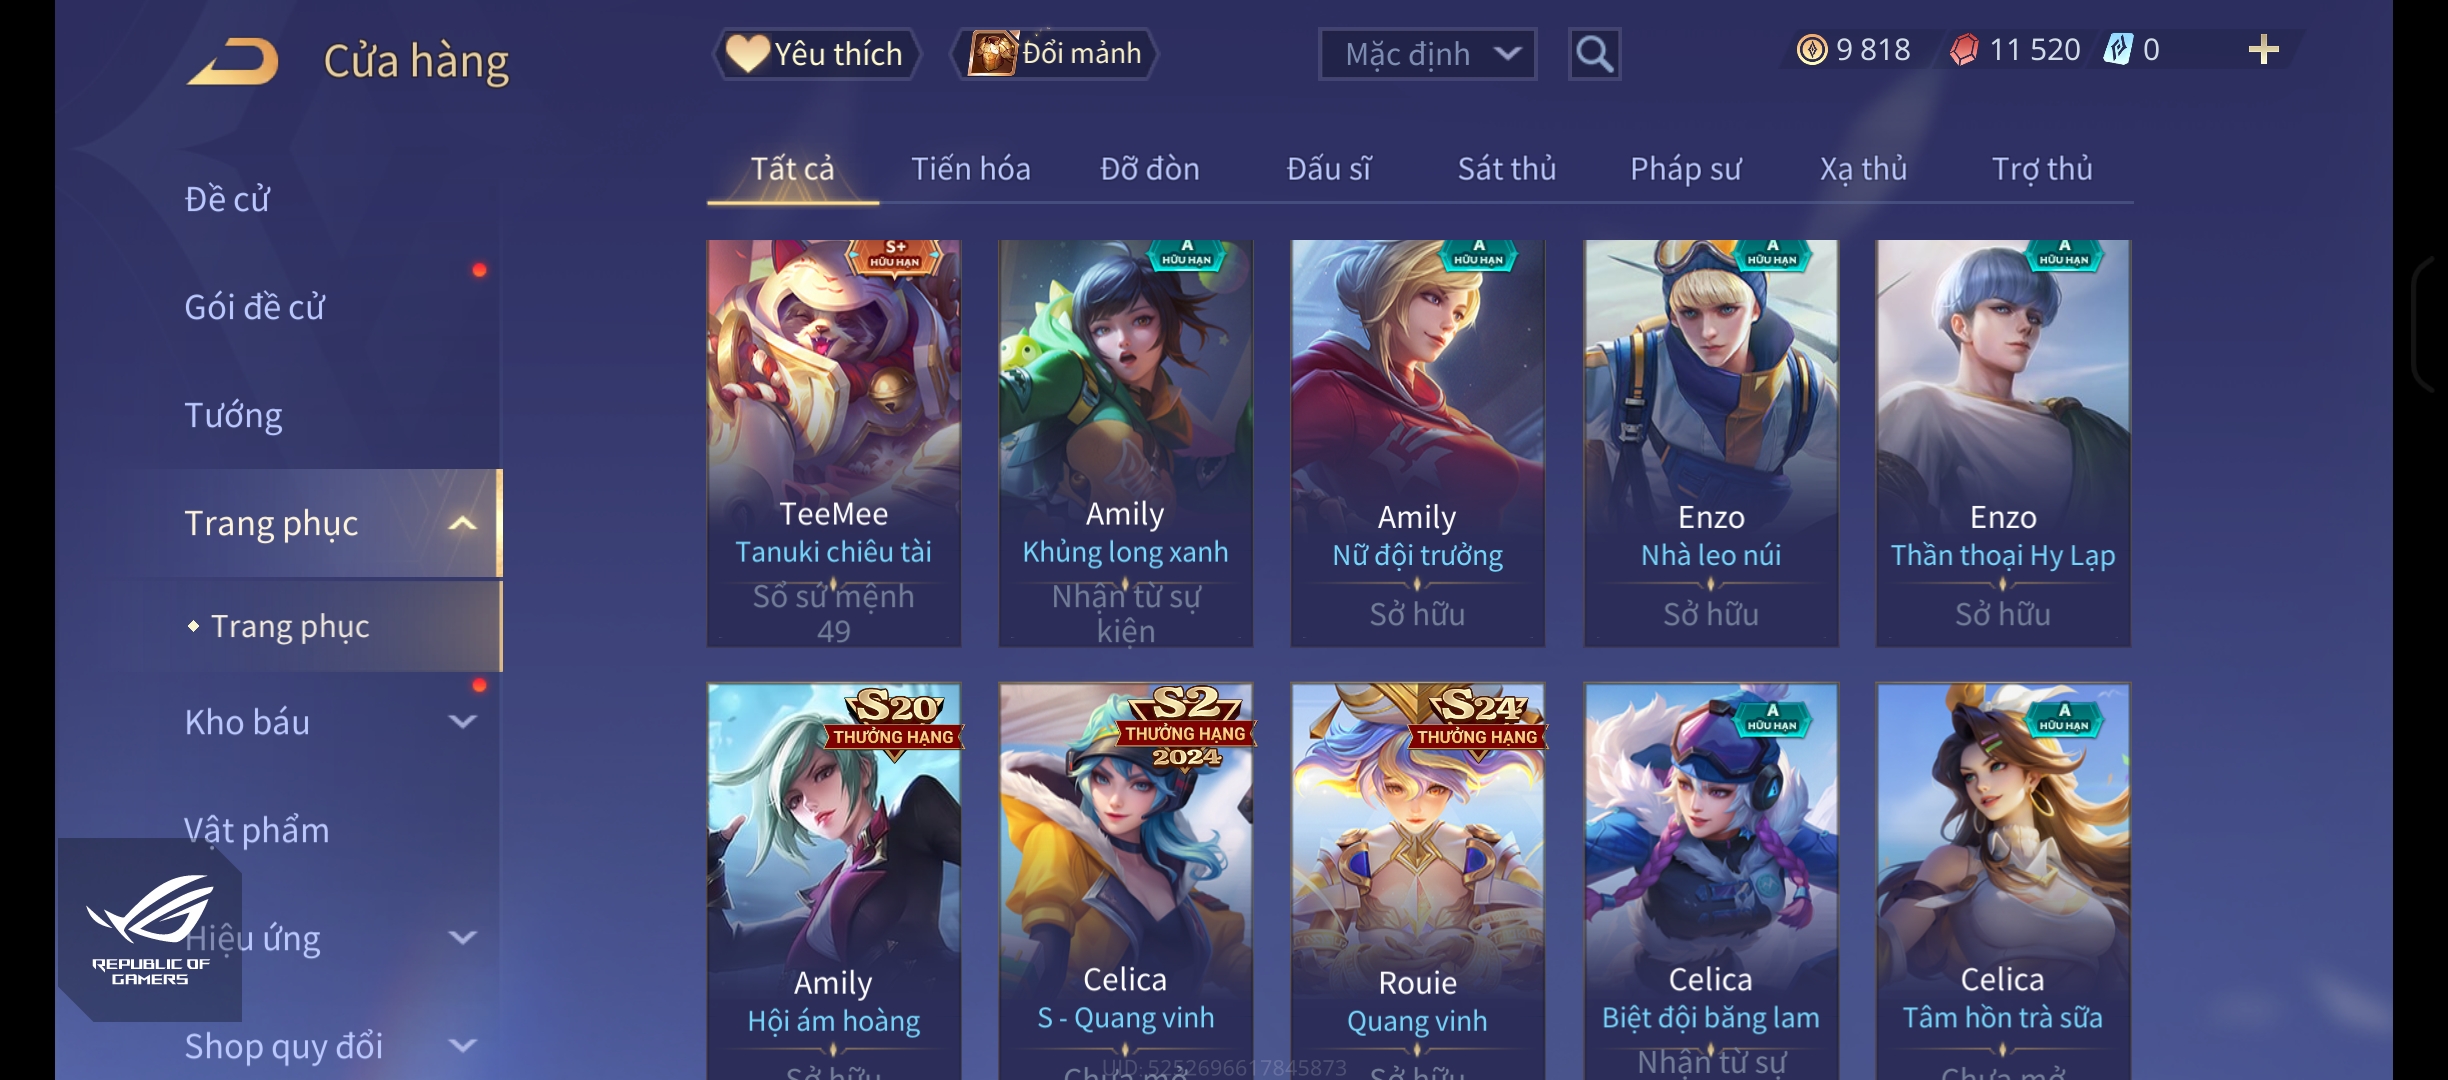Tap the plus icon to add currency

pyautogui.click(x=2263, y=49)
